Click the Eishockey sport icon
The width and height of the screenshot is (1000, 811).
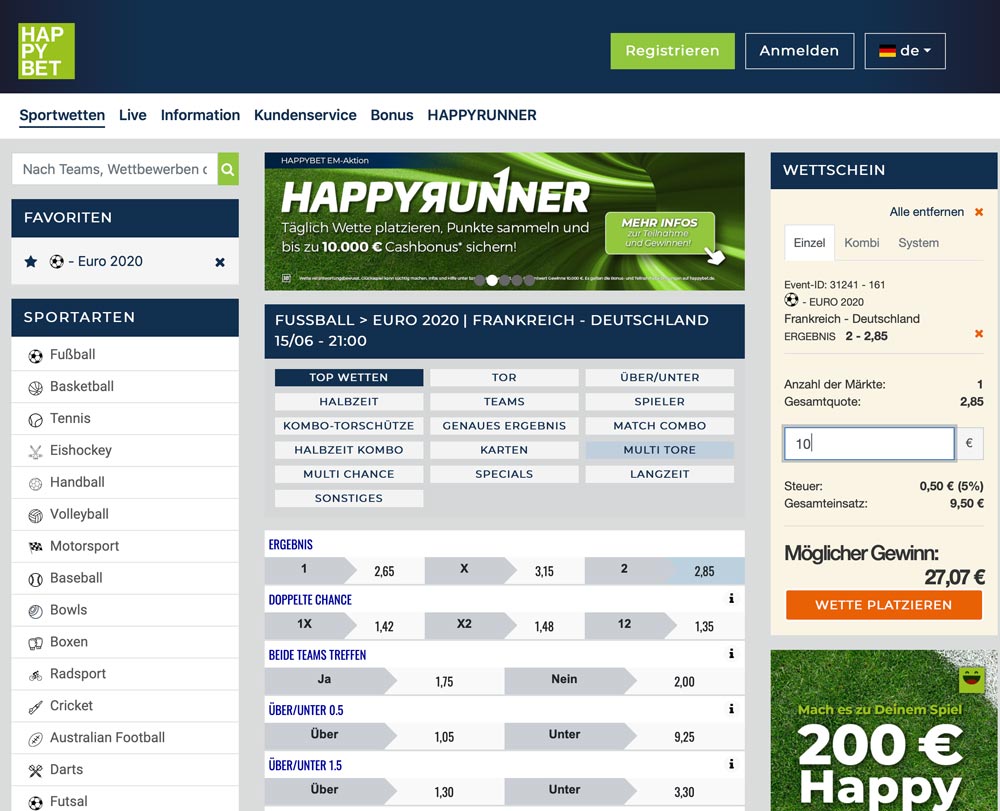point(36,451)
